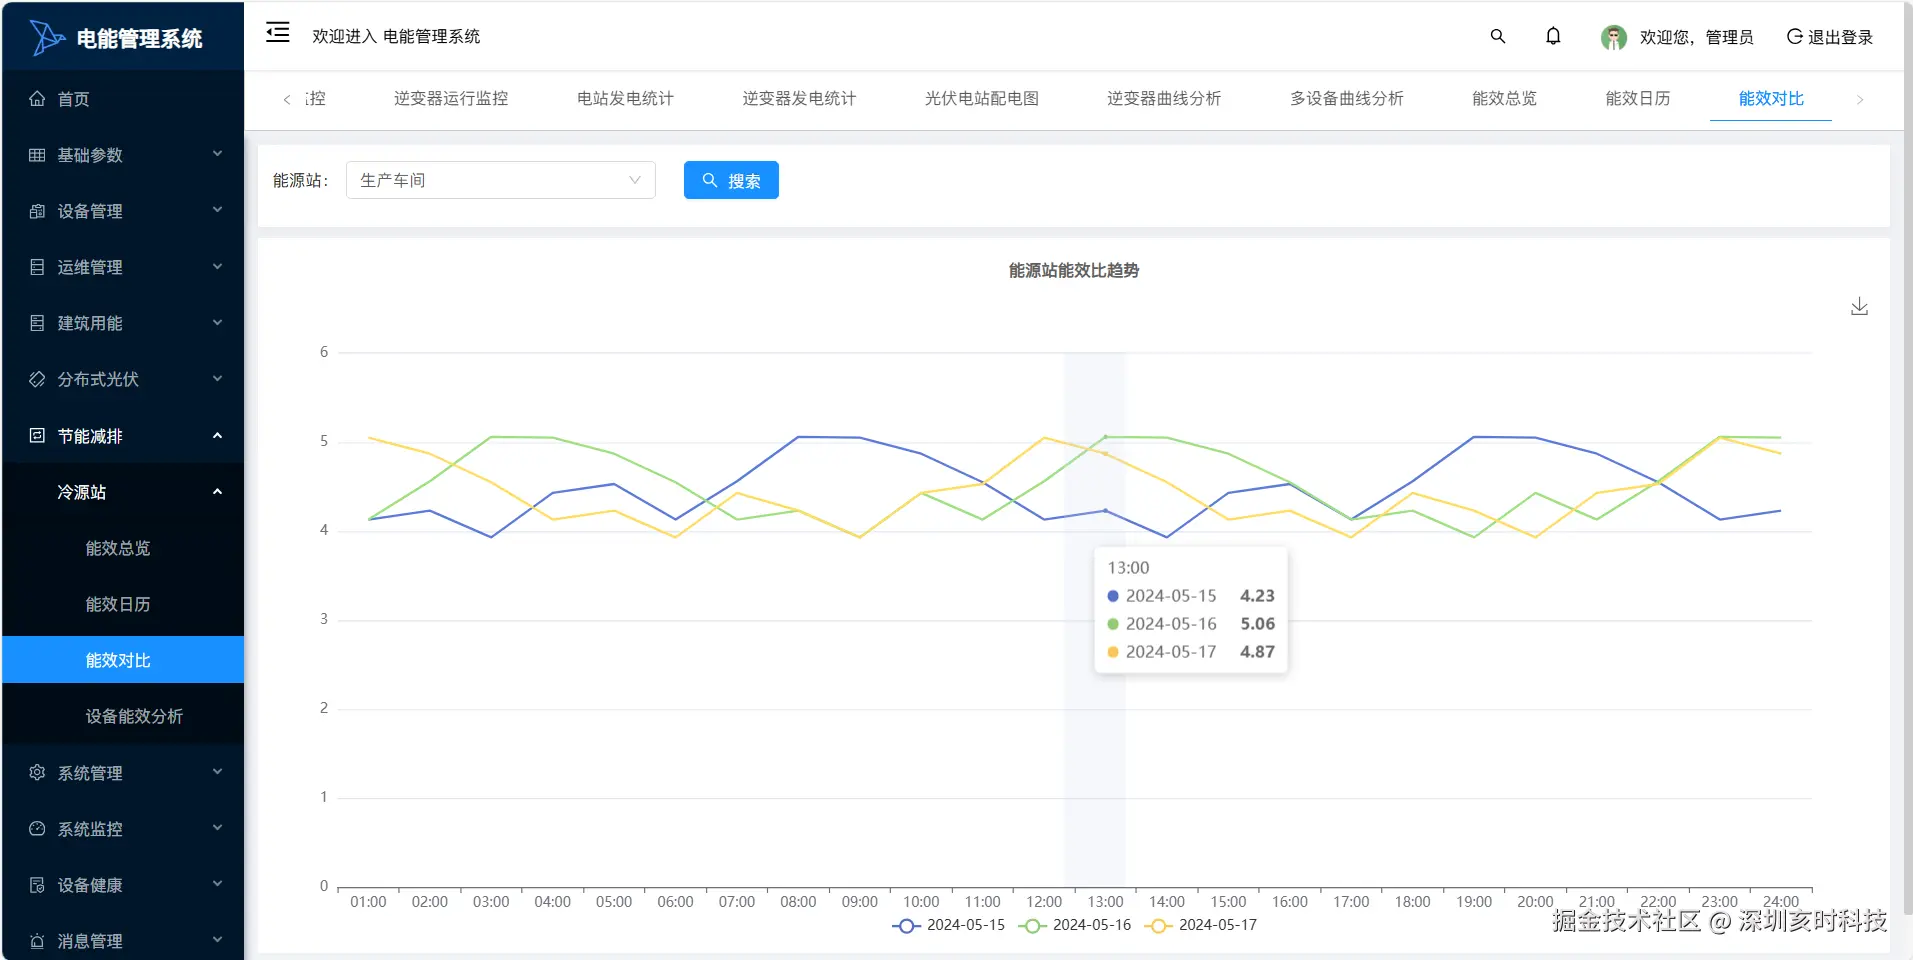Open the 能源站 生产车间 dropdown
Screen dimensions: 1913x960
(500, 180)
